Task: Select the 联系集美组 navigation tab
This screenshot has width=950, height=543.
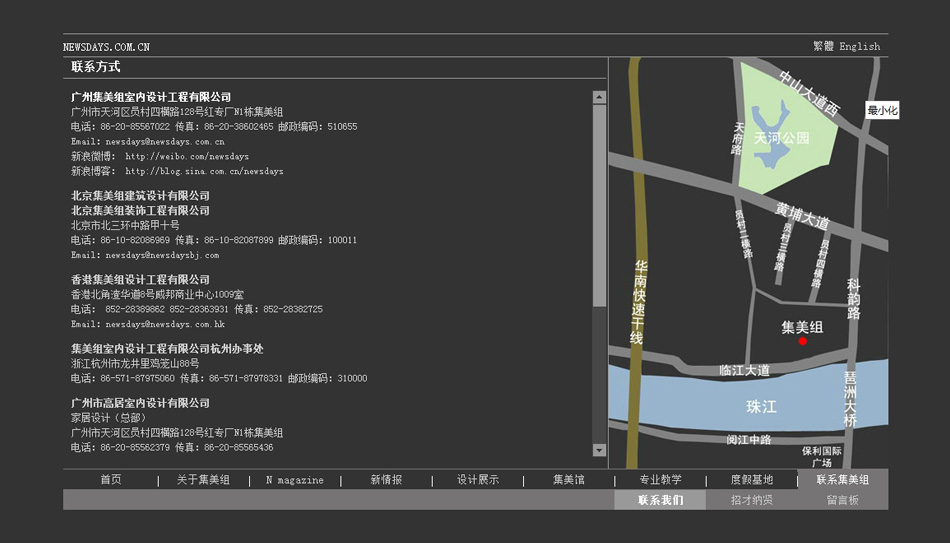Action: click(842, 480)
